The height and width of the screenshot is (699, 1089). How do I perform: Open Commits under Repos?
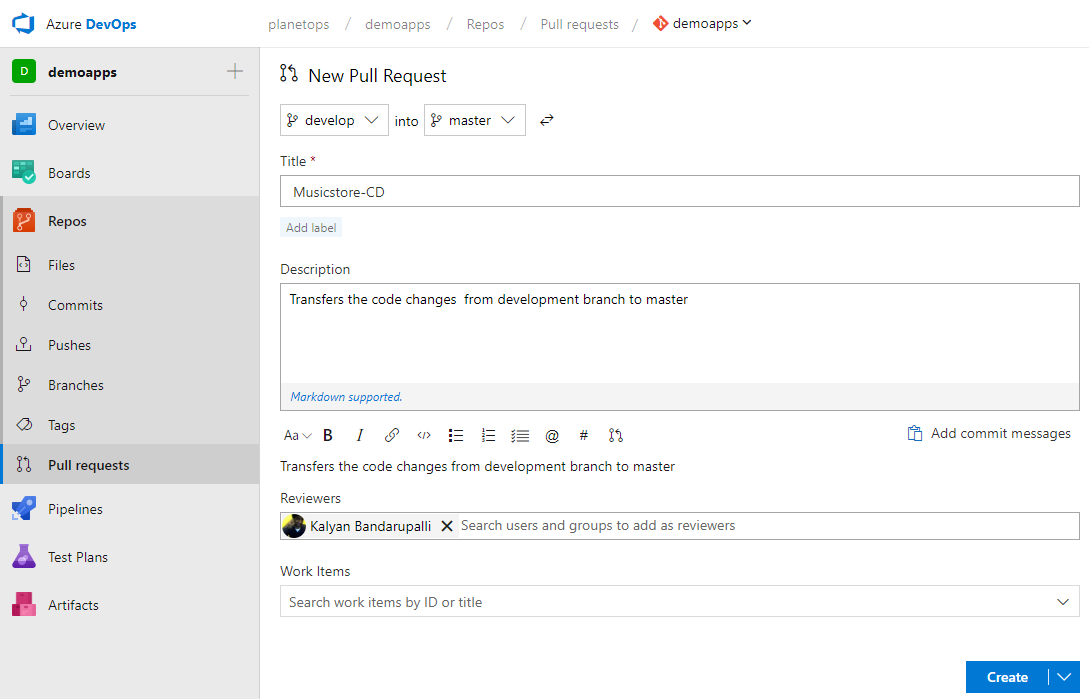tap(131, 305)
